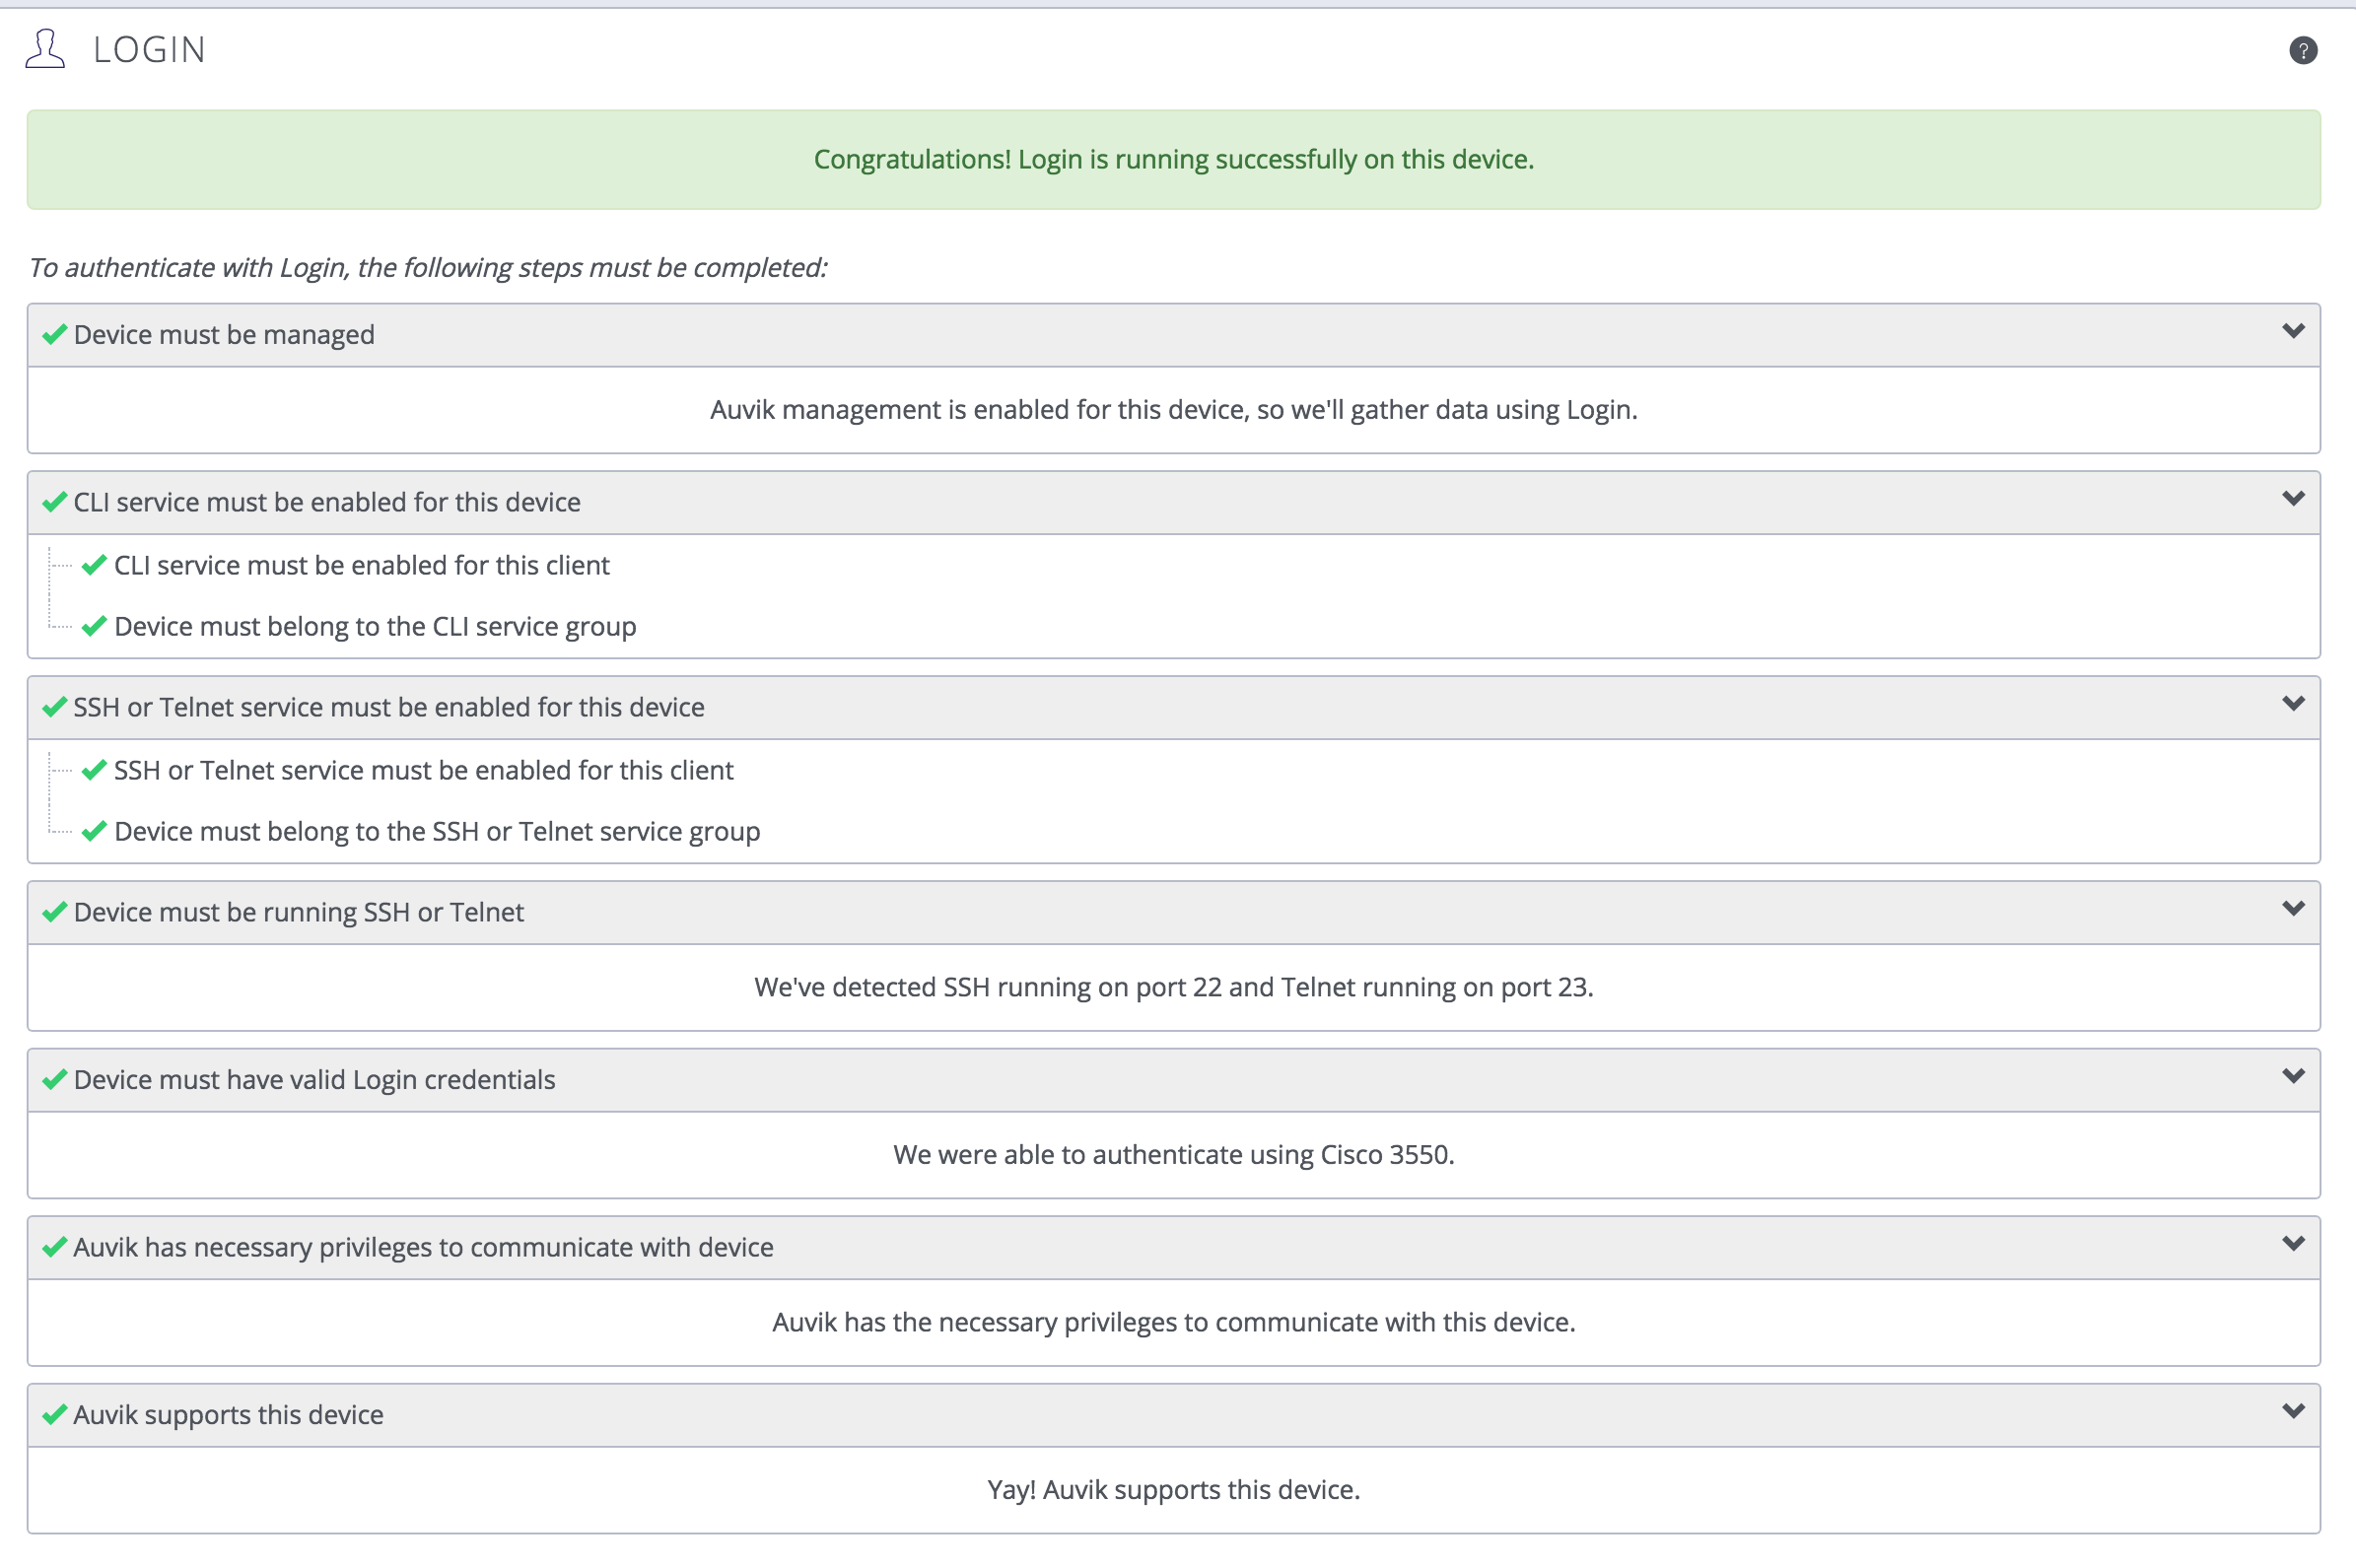Click the checkmark next to Auvik supports this device

click(x=55, y=1414)
